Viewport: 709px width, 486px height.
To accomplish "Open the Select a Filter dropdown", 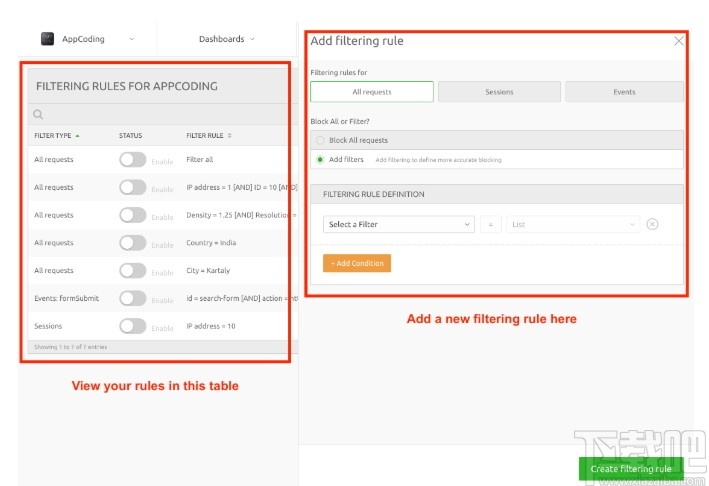I will coord(398,225).
